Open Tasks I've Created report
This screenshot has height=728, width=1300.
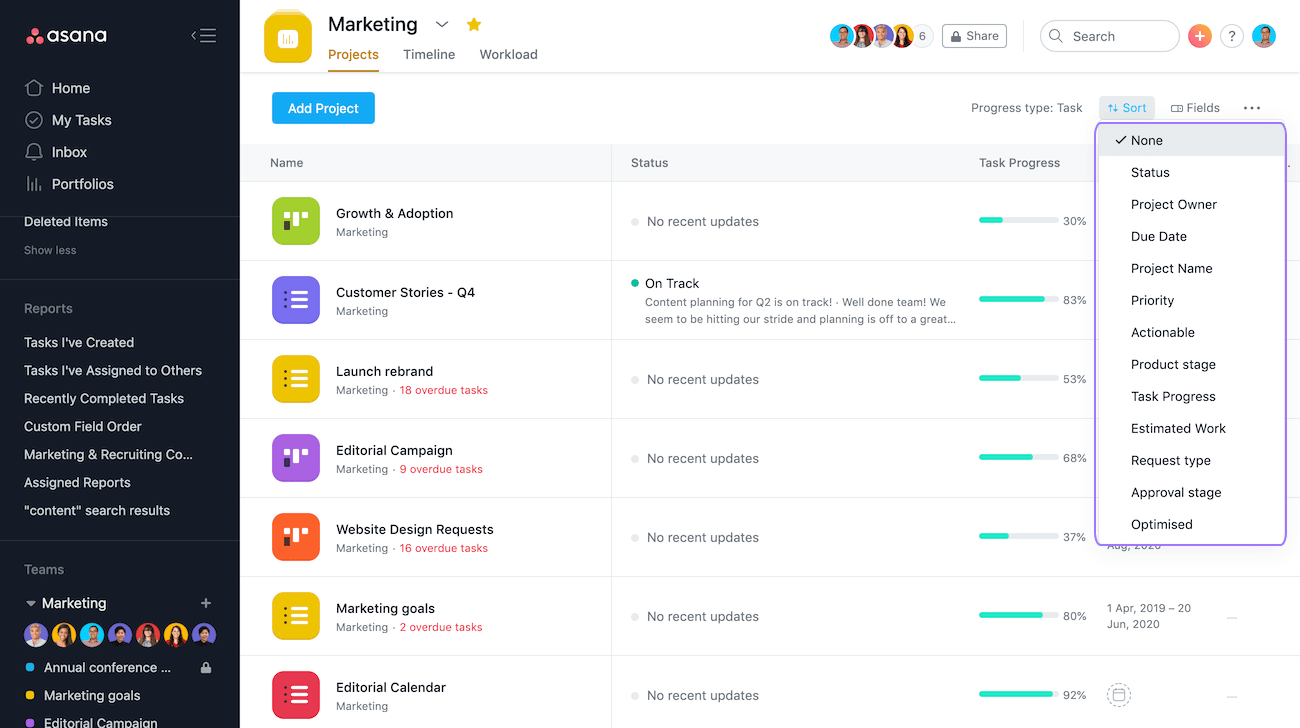[79, 342]
